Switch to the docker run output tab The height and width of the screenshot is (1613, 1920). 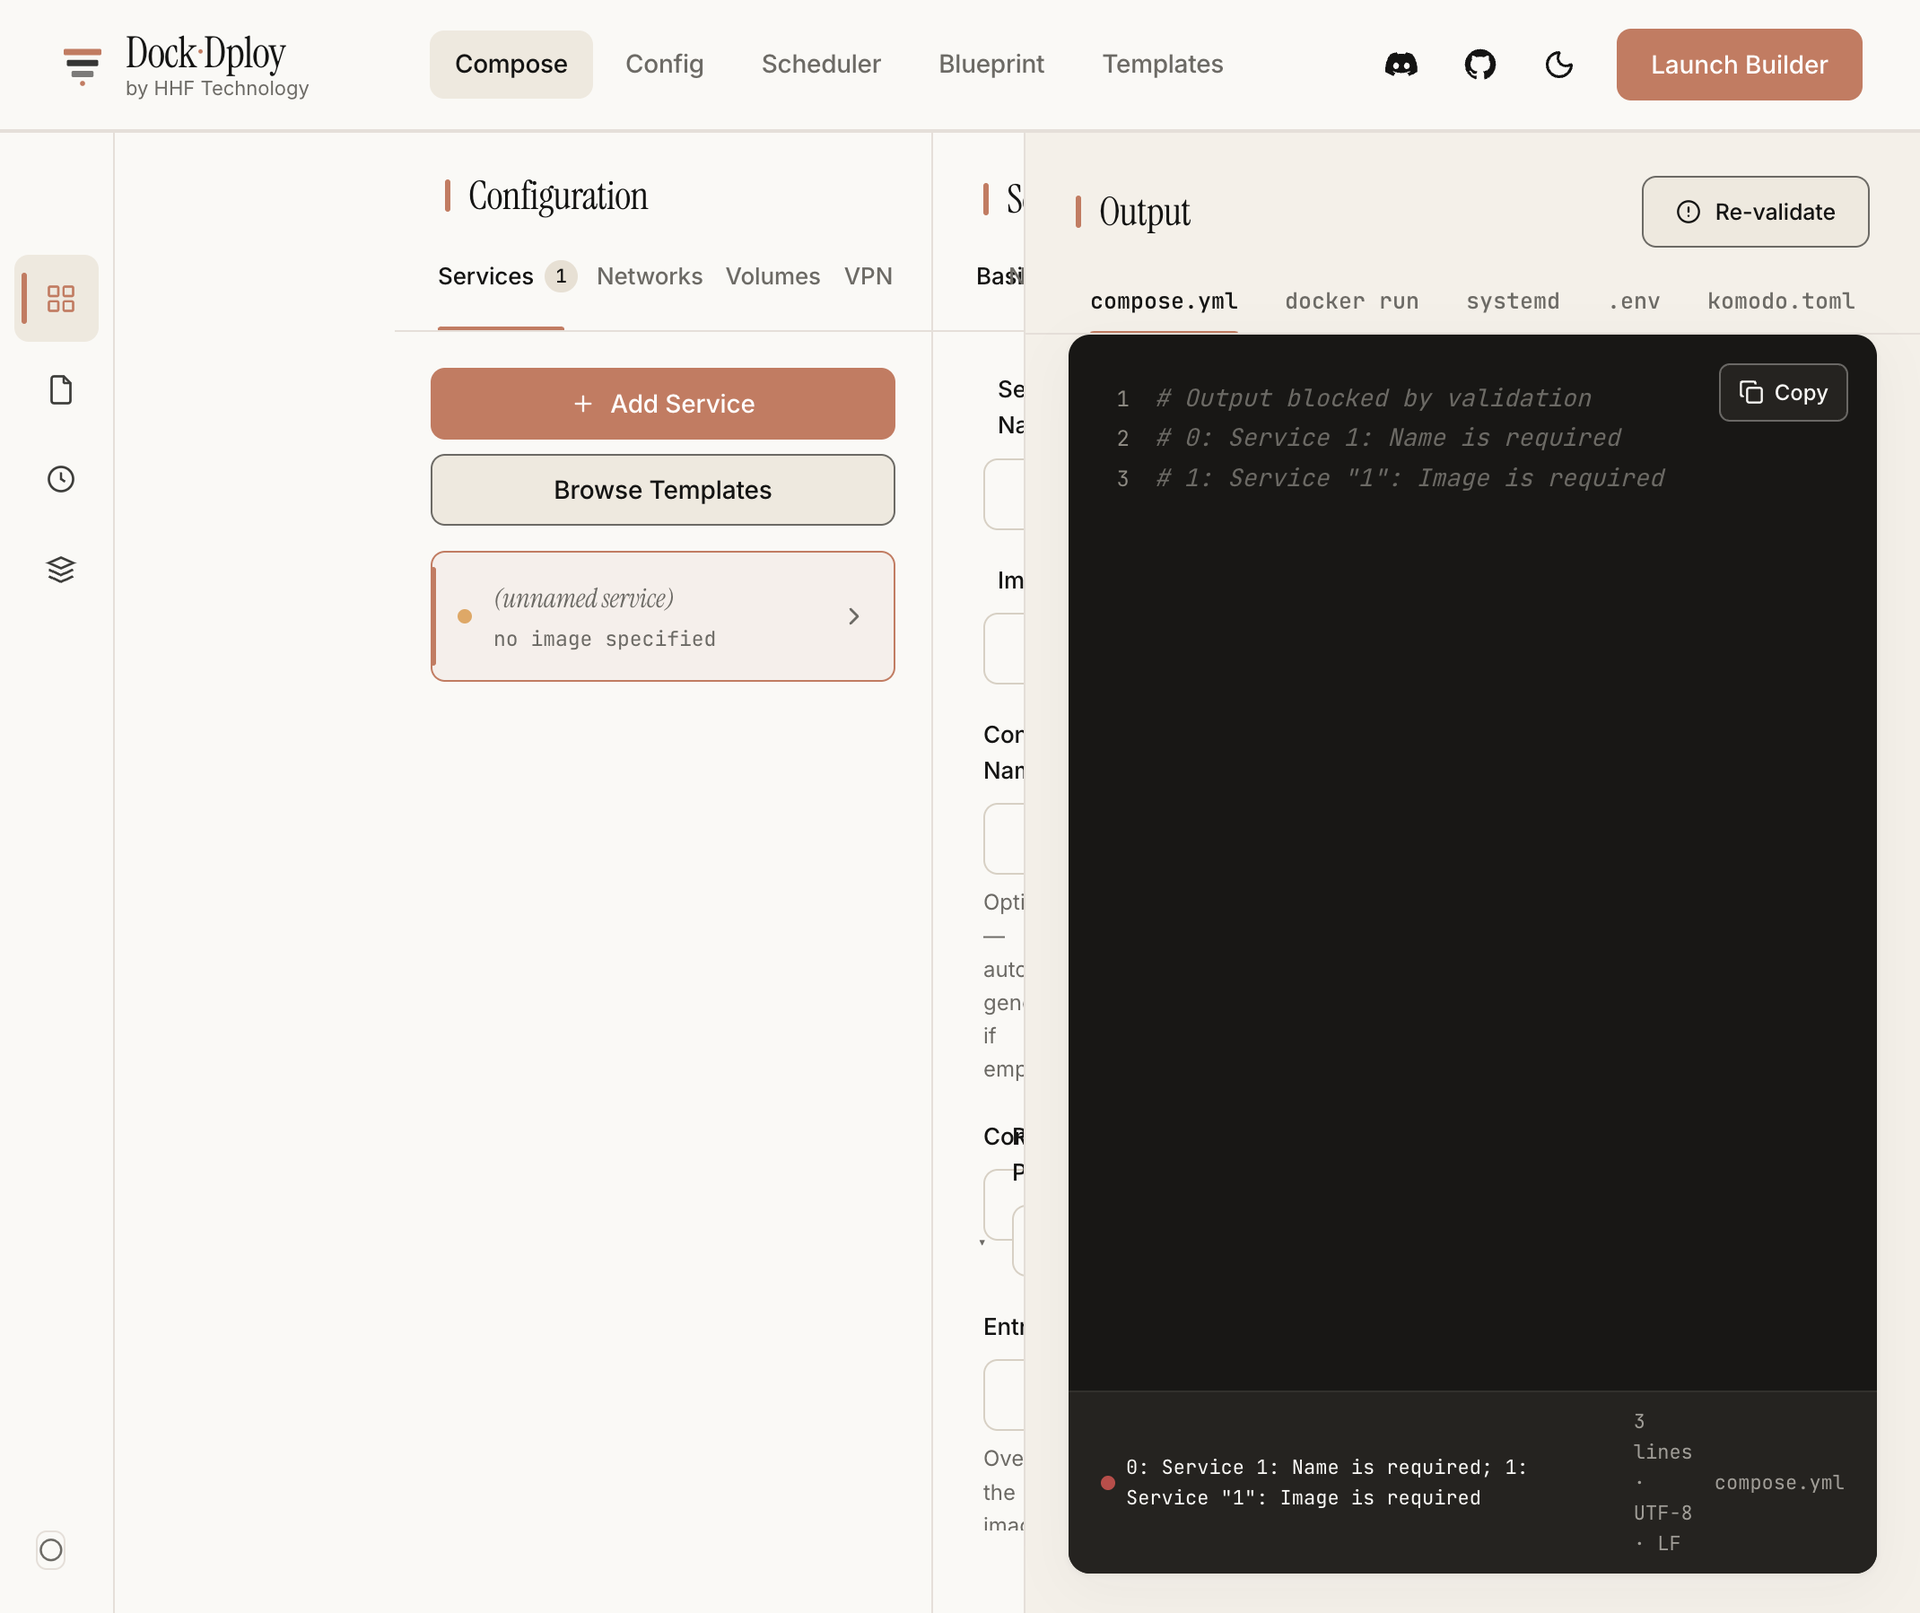point(1352,301)
